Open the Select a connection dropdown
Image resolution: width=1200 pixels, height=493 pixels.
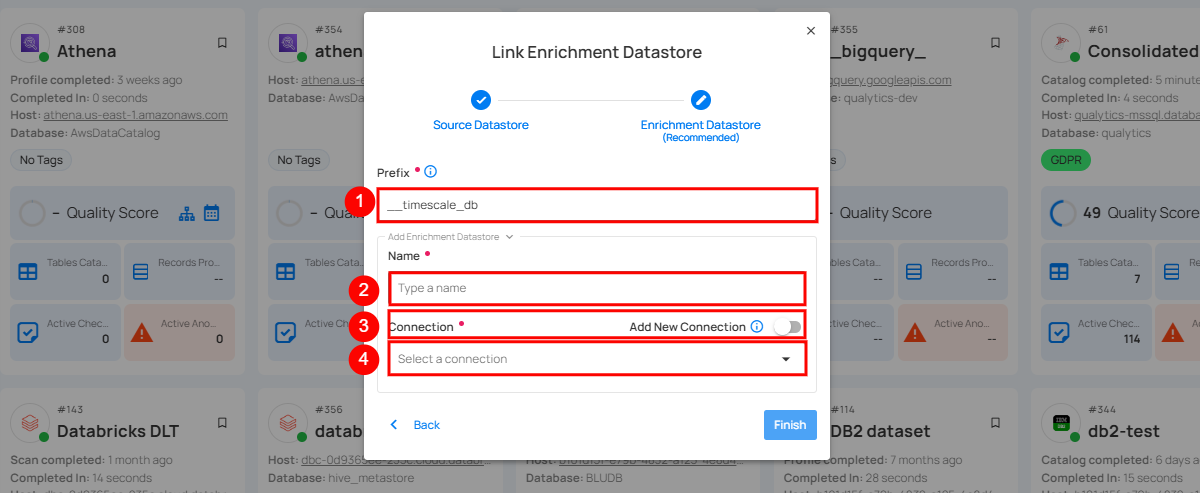596,359
